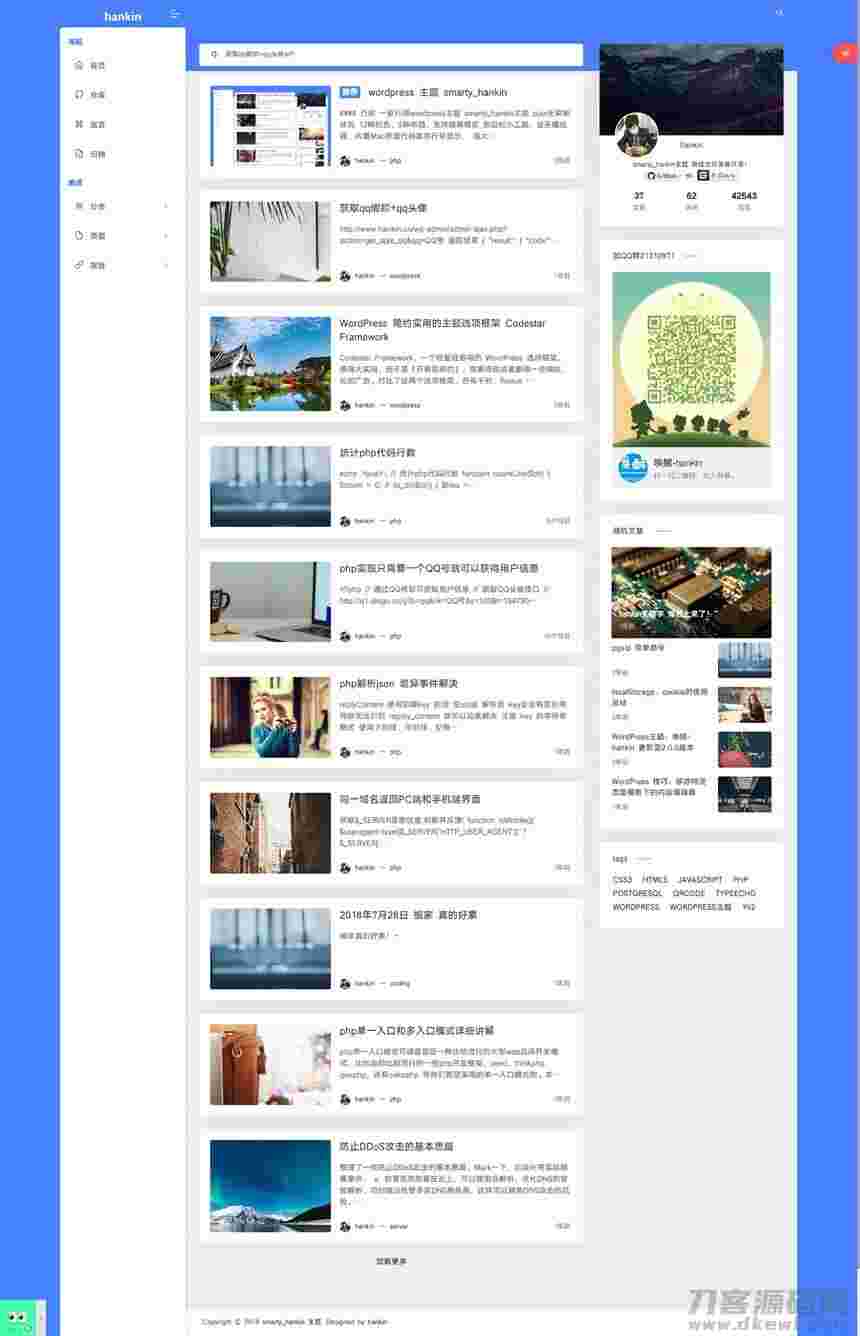This screenshot has height=1336, width=860.
Task: Open the hankin site title in the header
Action: 123,16
